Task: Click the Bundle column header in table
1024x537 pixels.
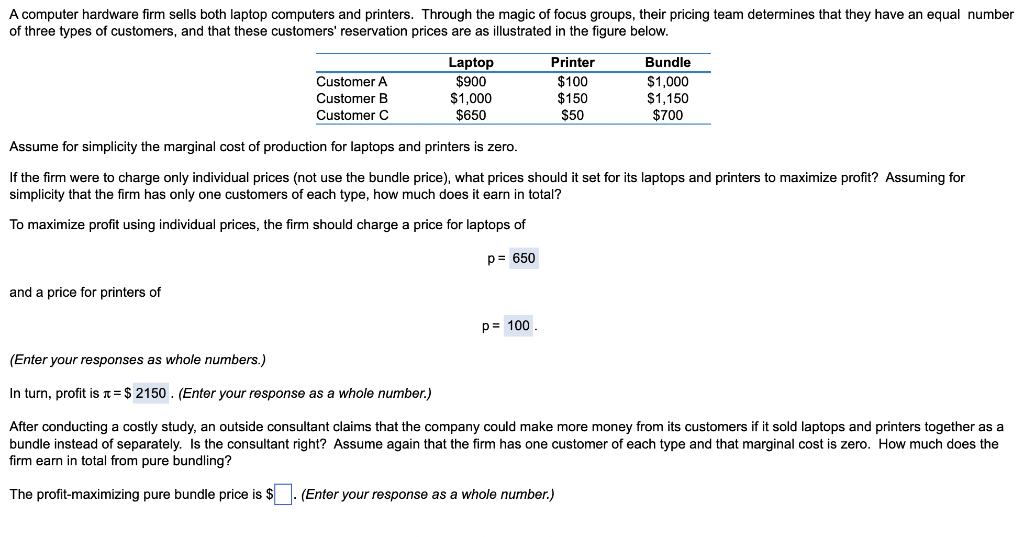Action: point(667,62)
